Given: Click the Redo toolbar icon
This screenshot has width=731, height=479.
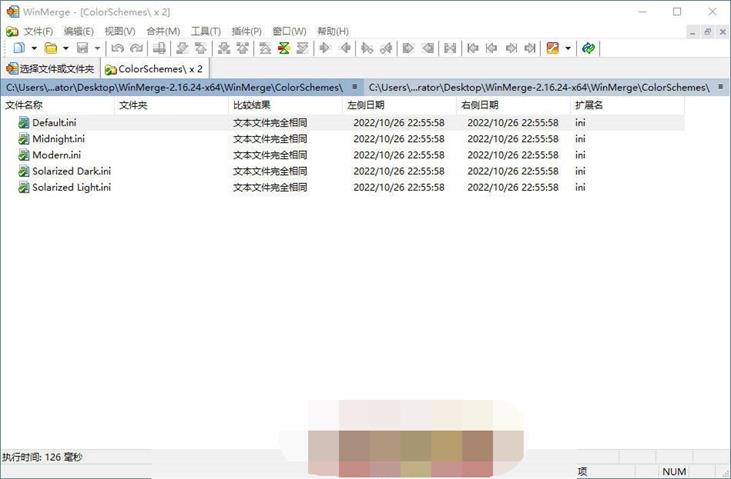Looking at the screenshot, I should pos(137,48).
